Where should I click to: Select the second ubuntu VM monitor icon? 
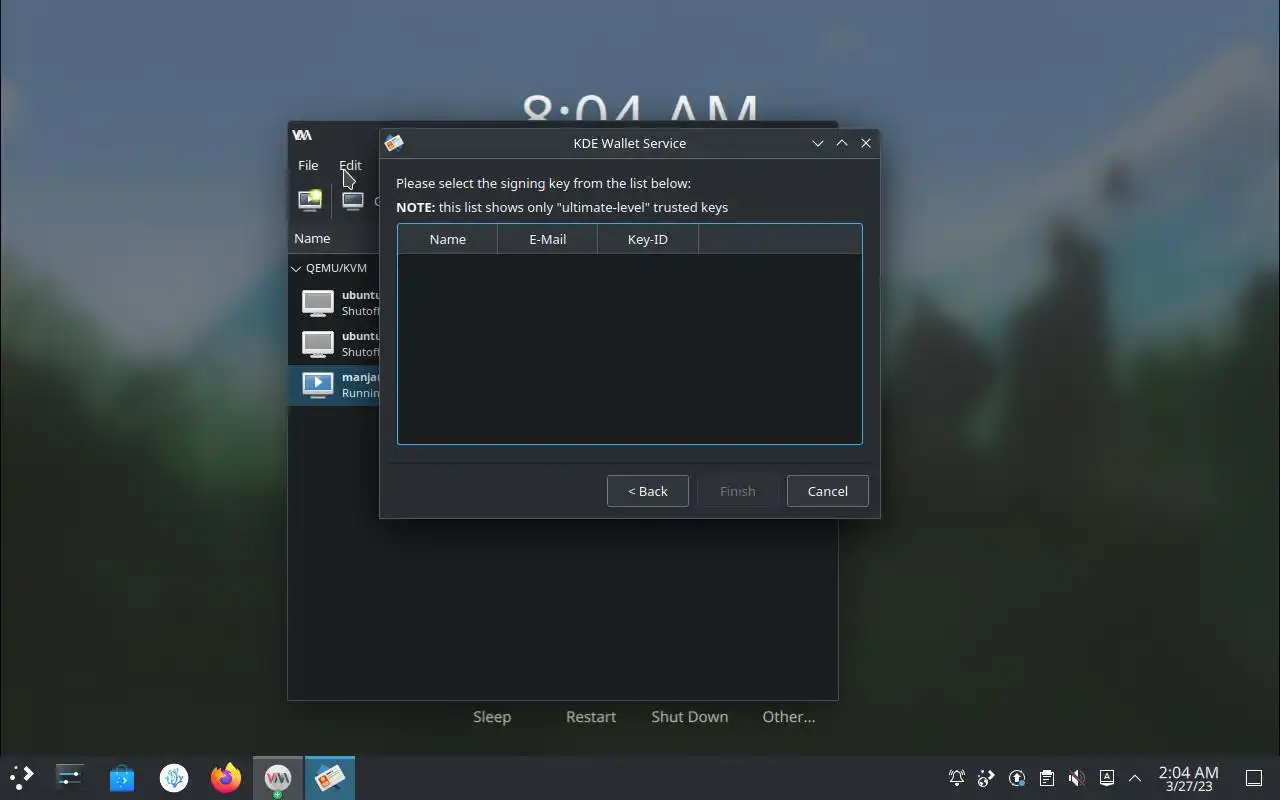click(318, 344)
